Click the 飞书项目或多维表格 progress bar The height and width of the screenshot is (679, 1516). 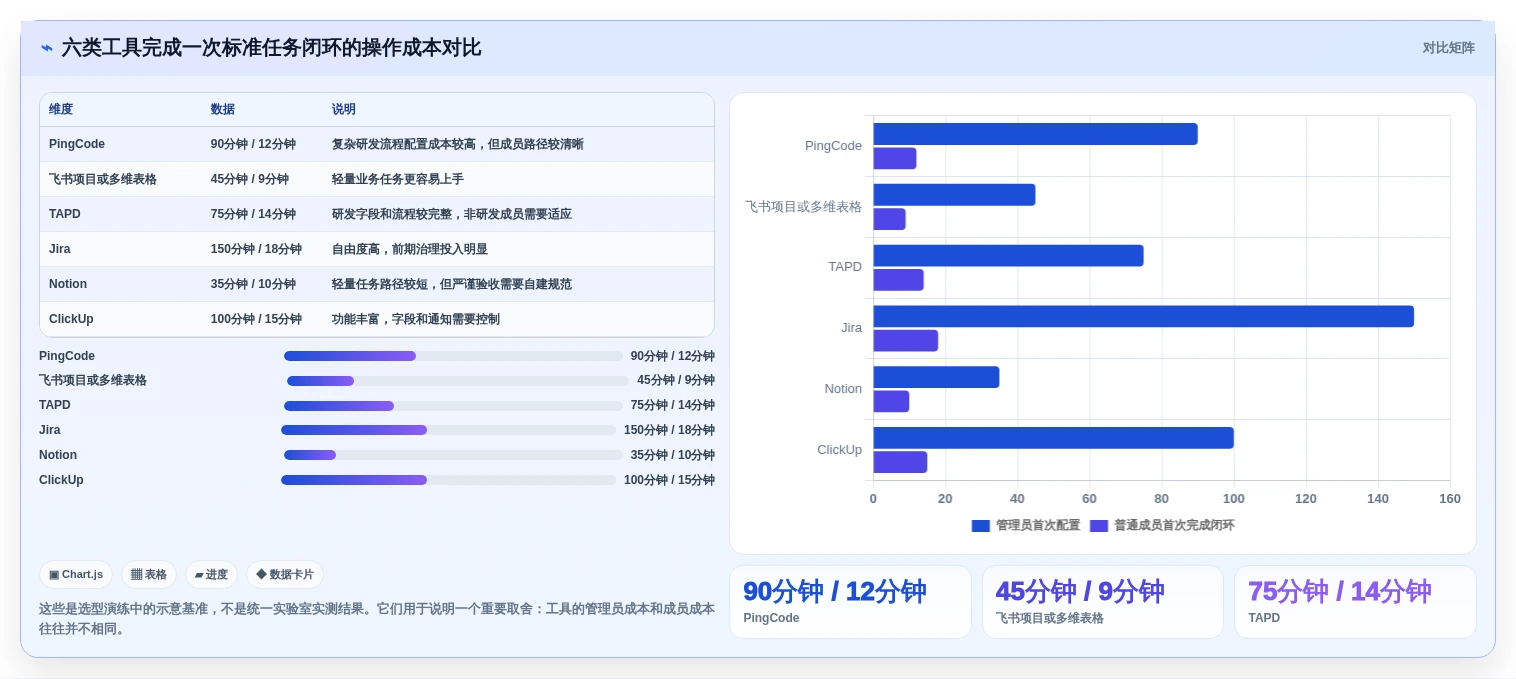pos(458,381)
